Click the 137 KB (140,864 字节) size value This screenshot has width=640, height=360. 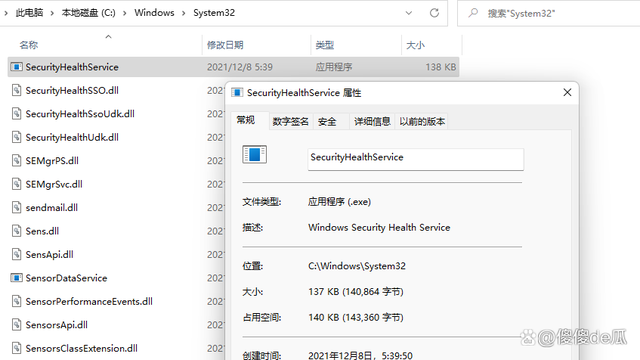(356, 291)
